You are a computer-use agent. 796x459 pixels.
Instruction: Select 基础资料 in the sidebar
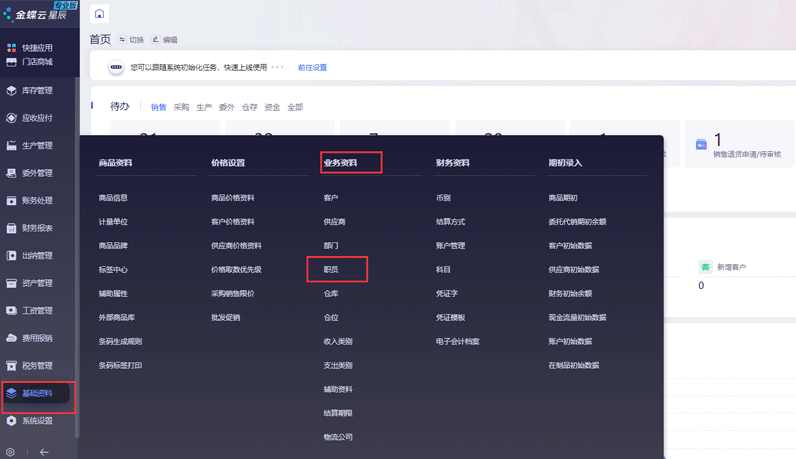pos(37,393)
